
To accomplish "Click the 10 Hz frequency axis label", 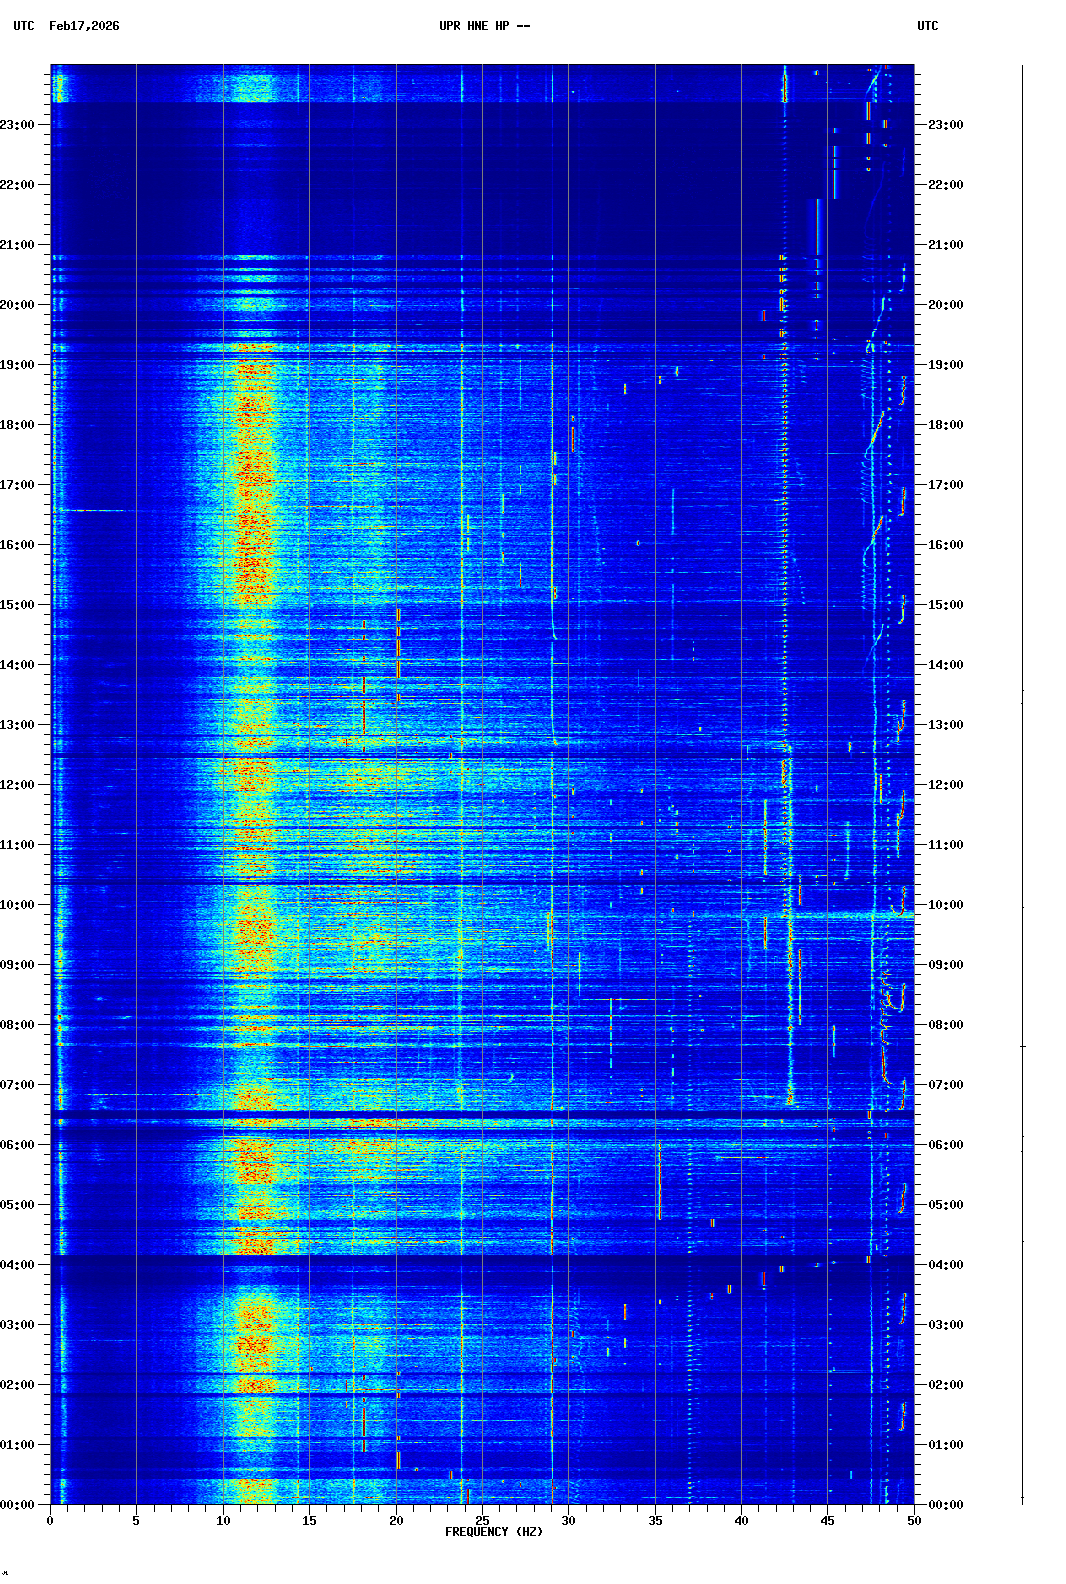I will (223, 1521).
